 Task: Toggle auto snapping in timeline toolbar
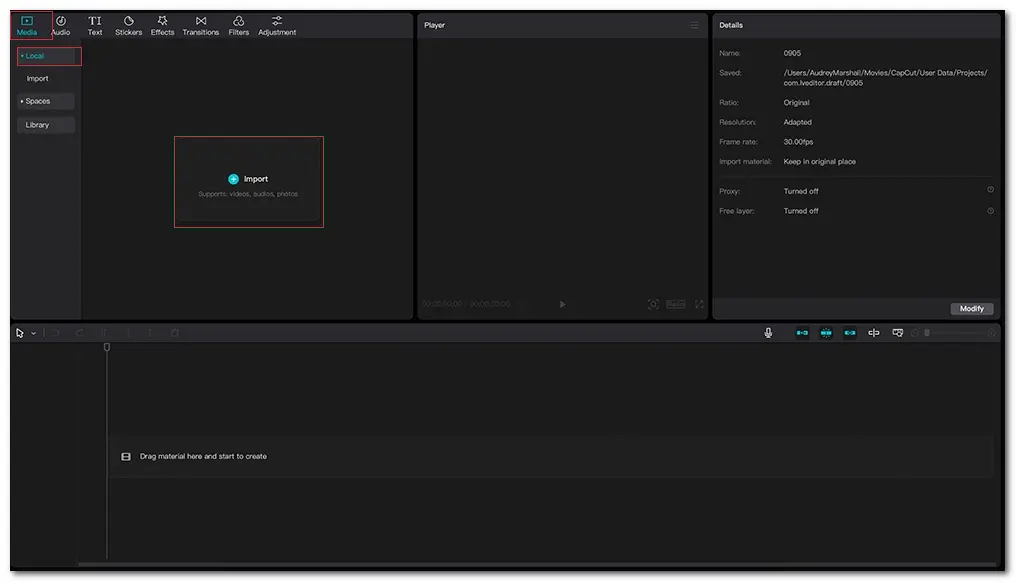826,333
